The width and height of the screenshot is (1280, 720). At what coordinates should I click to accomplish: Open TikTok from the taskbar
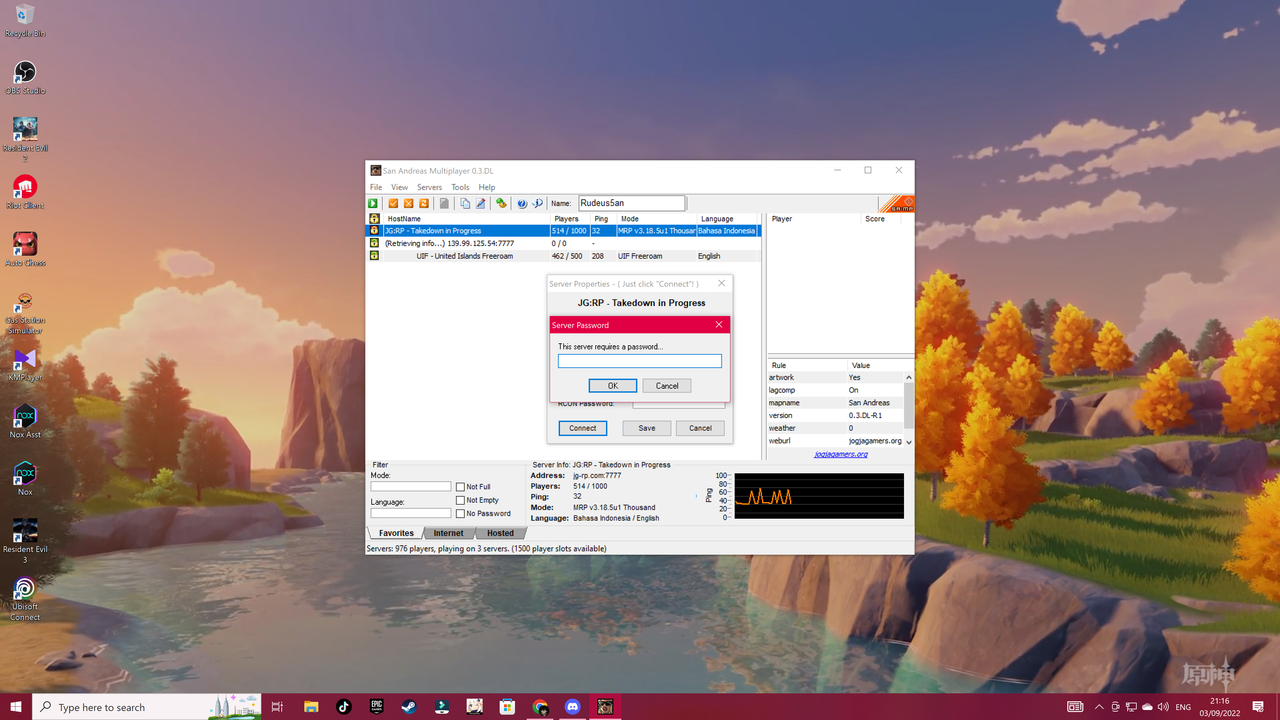344,707
